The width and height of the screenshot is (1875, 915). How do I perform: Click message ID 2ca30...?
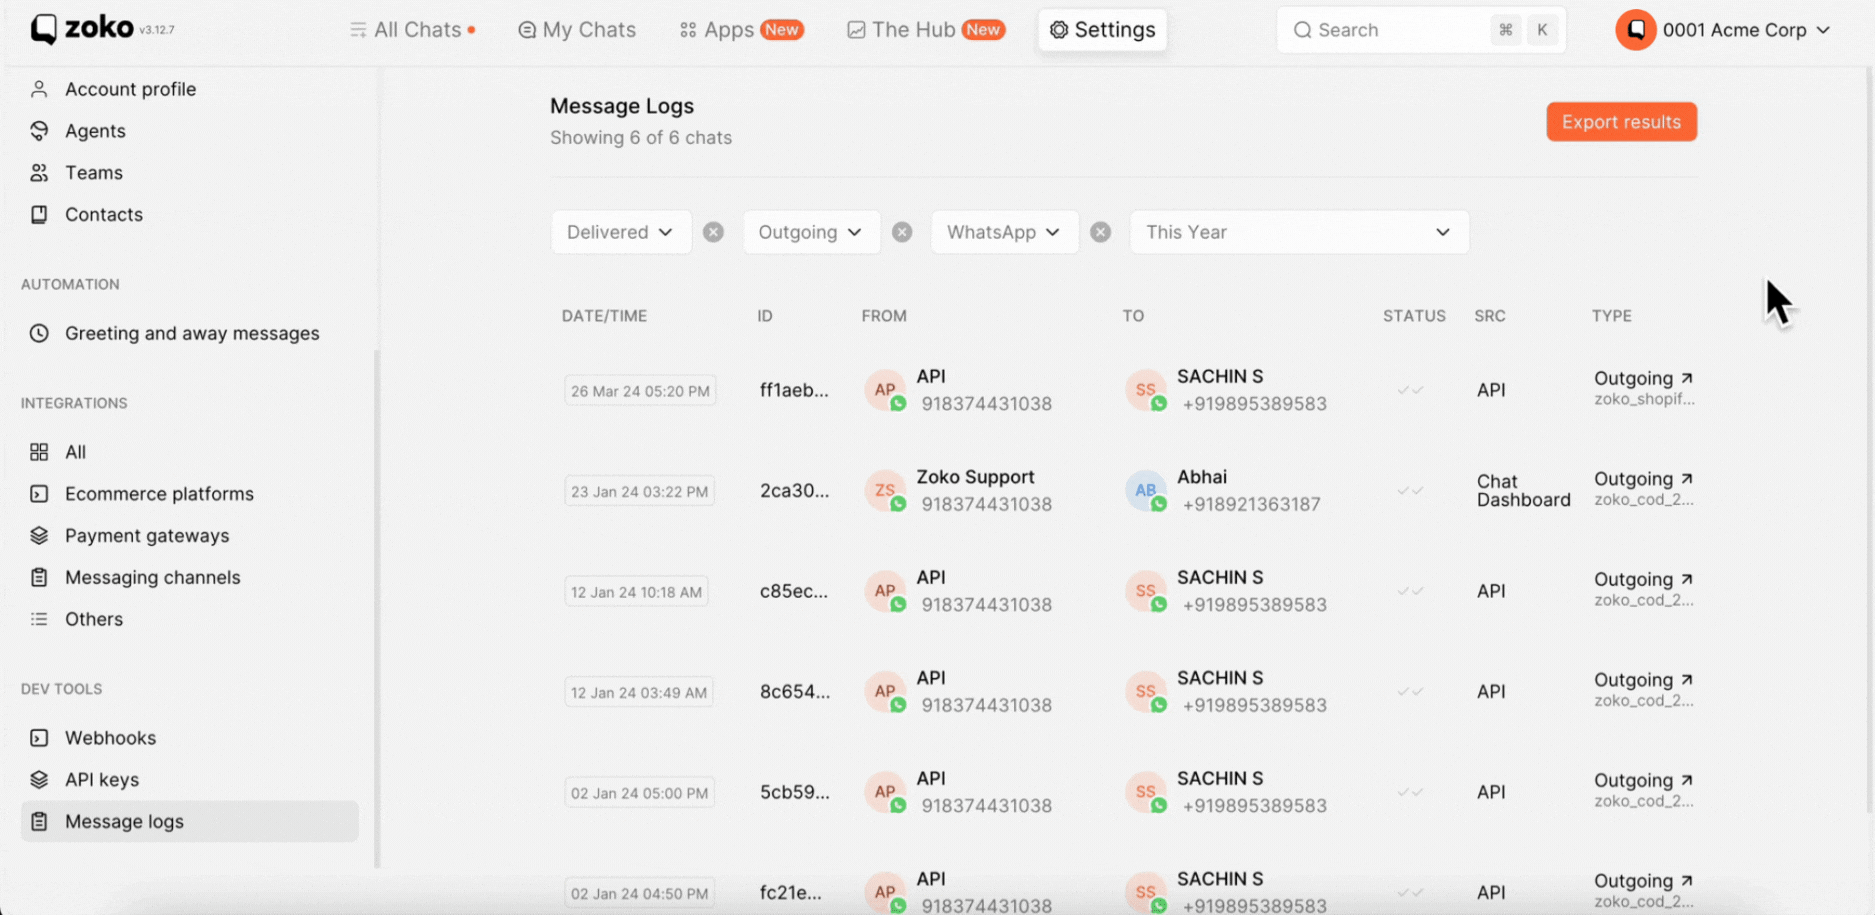click(x=794, y=491)
